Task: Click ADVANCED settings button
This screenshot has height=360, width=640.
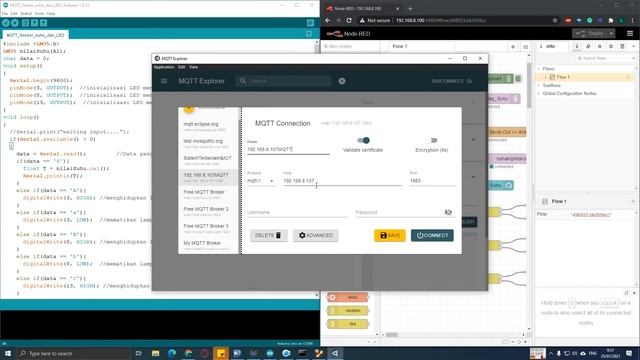Action: point(316,236)
